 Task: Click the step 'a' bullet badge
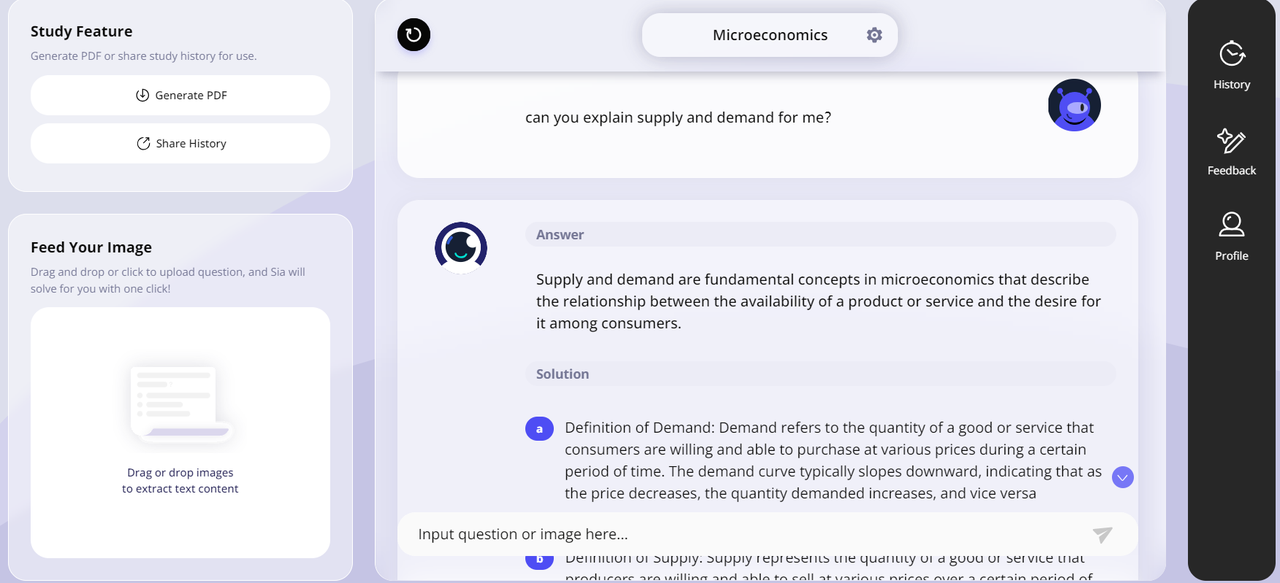(x=540, y=429)
